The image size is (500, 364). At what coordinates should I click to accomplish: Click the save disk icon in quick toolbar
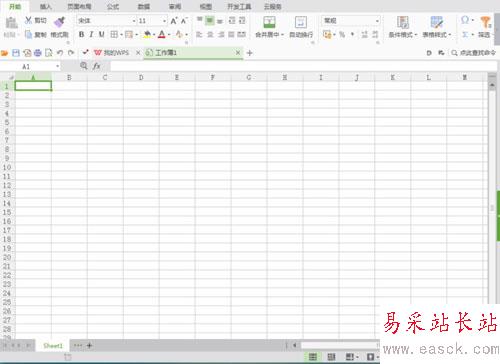16,53
